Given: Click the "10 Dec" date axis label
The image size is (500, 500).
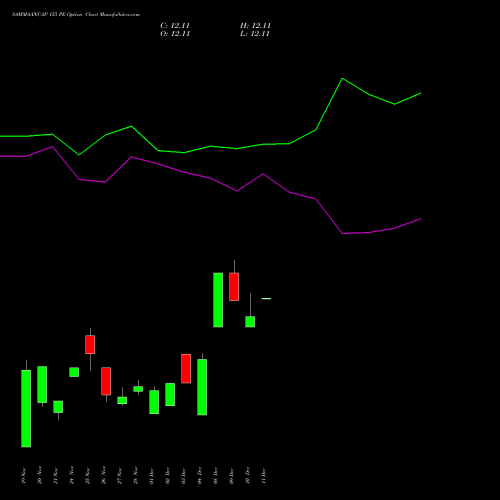Looking at the screenshot, I should tap(248, 475).
